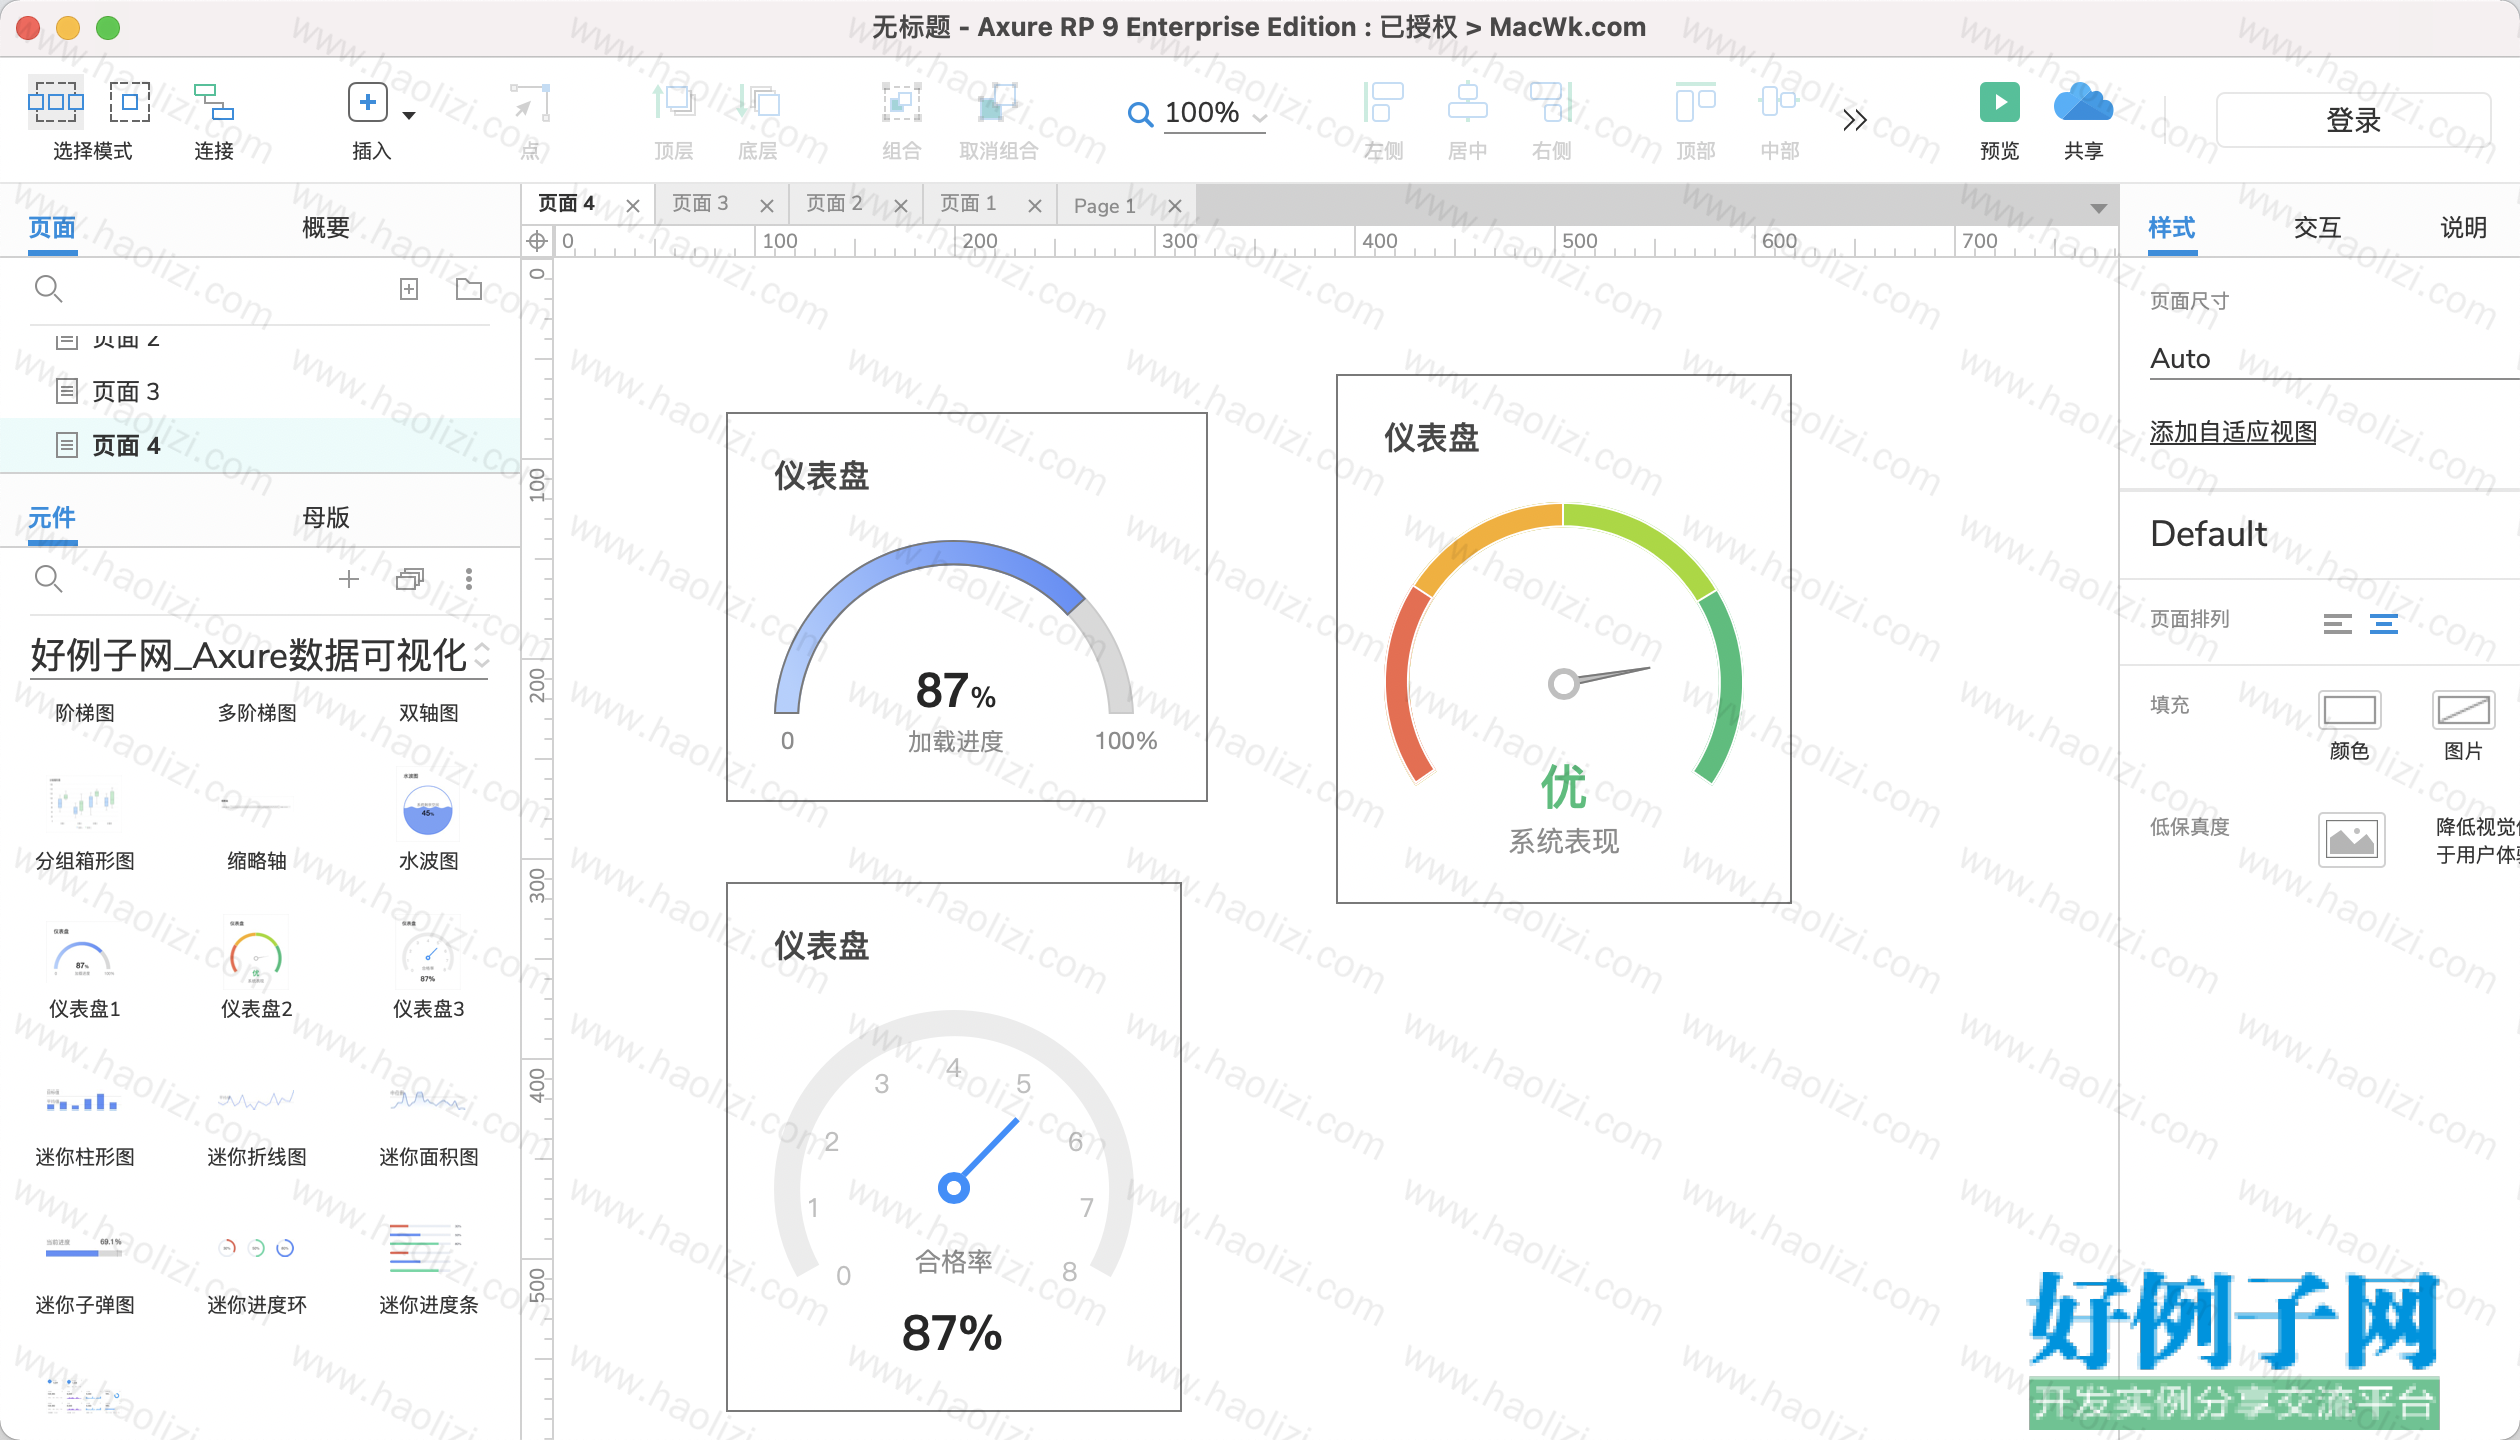Close the Page 1 canvas tab

pyautogui.click(x=1175, y=206)
